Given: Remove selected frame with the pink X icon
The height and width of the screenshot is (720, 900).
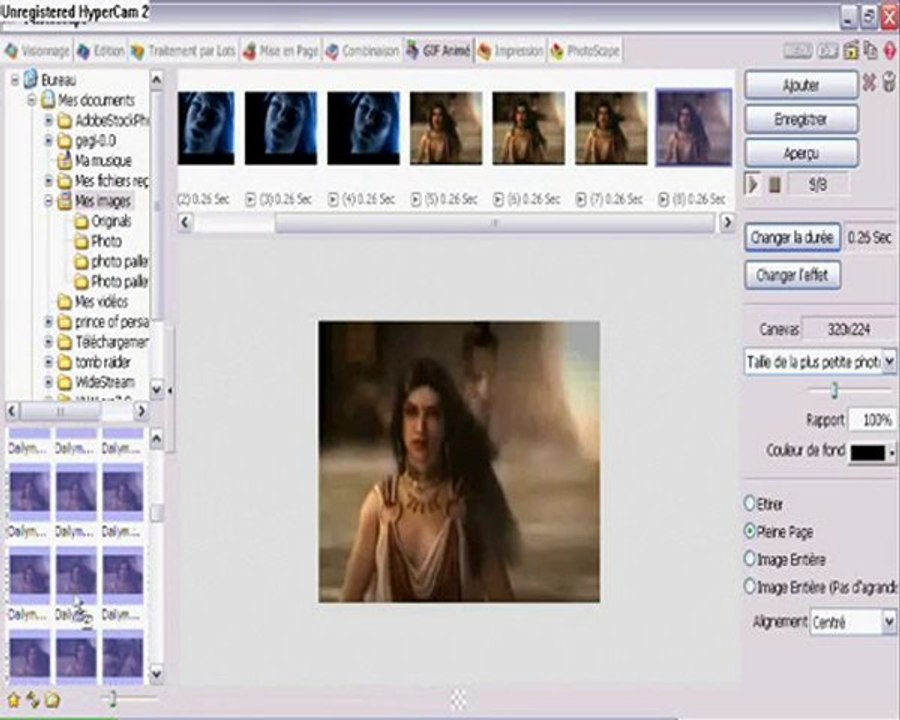Looking at the screenshot, I should (869, 83).
